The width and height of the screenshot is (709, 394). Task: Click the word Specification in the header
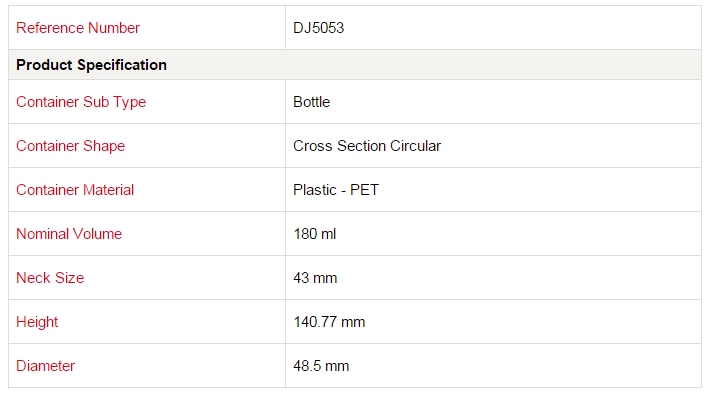[x=122, y=65]
